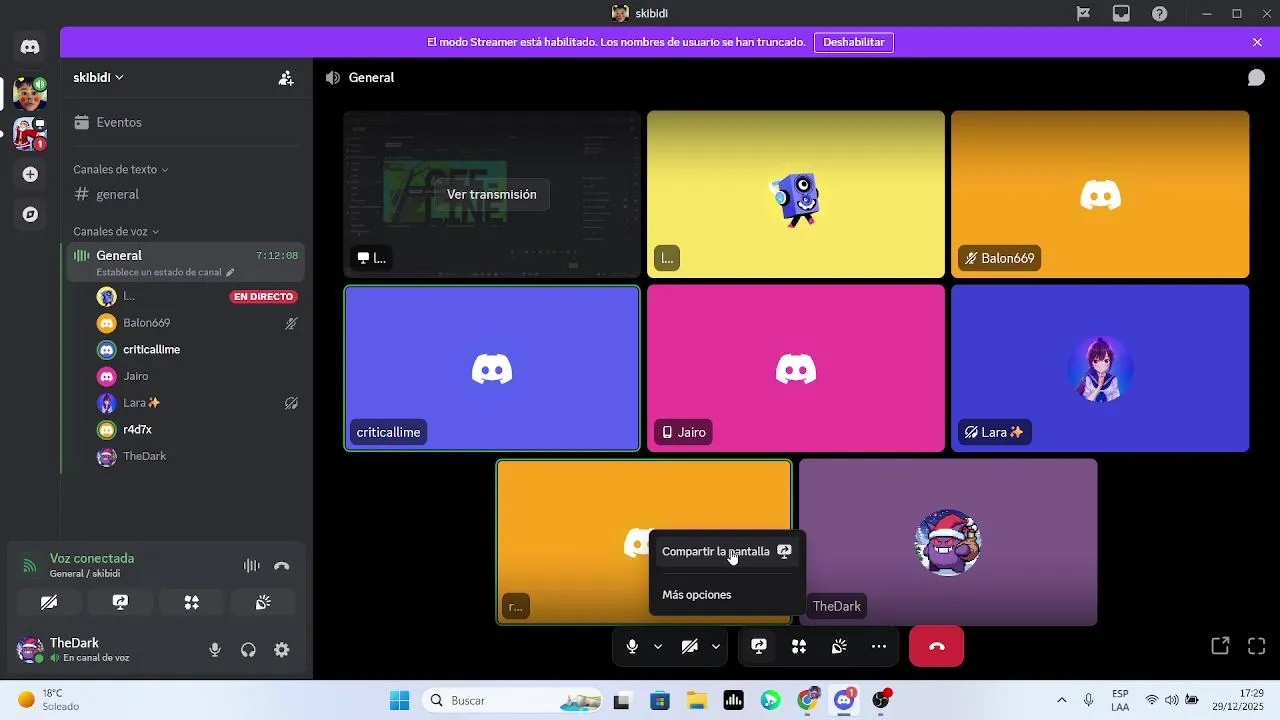Open OBS Studio from the taskbar

881,700
